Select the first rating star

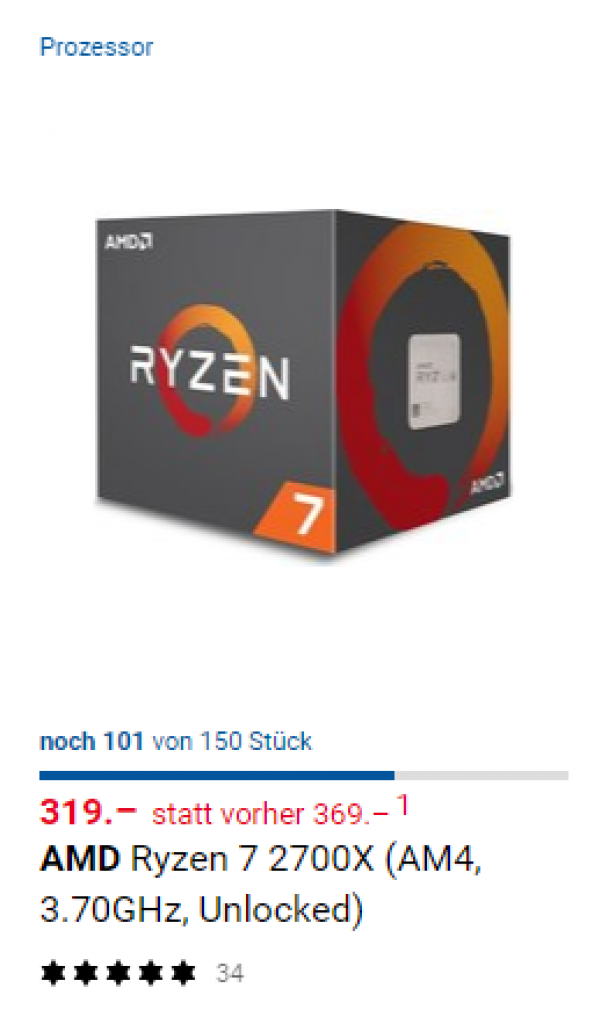click(53, 973)
